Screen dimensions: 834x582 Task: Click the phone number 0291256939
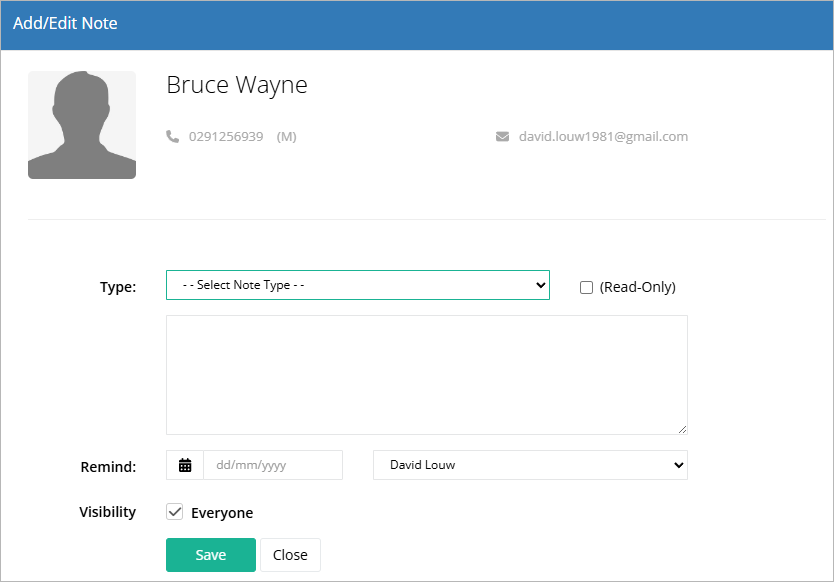(226, 137)
